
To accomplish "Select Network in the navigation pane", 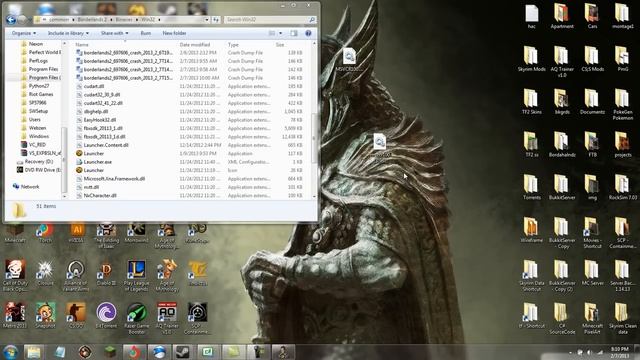I will pos(30,187).
